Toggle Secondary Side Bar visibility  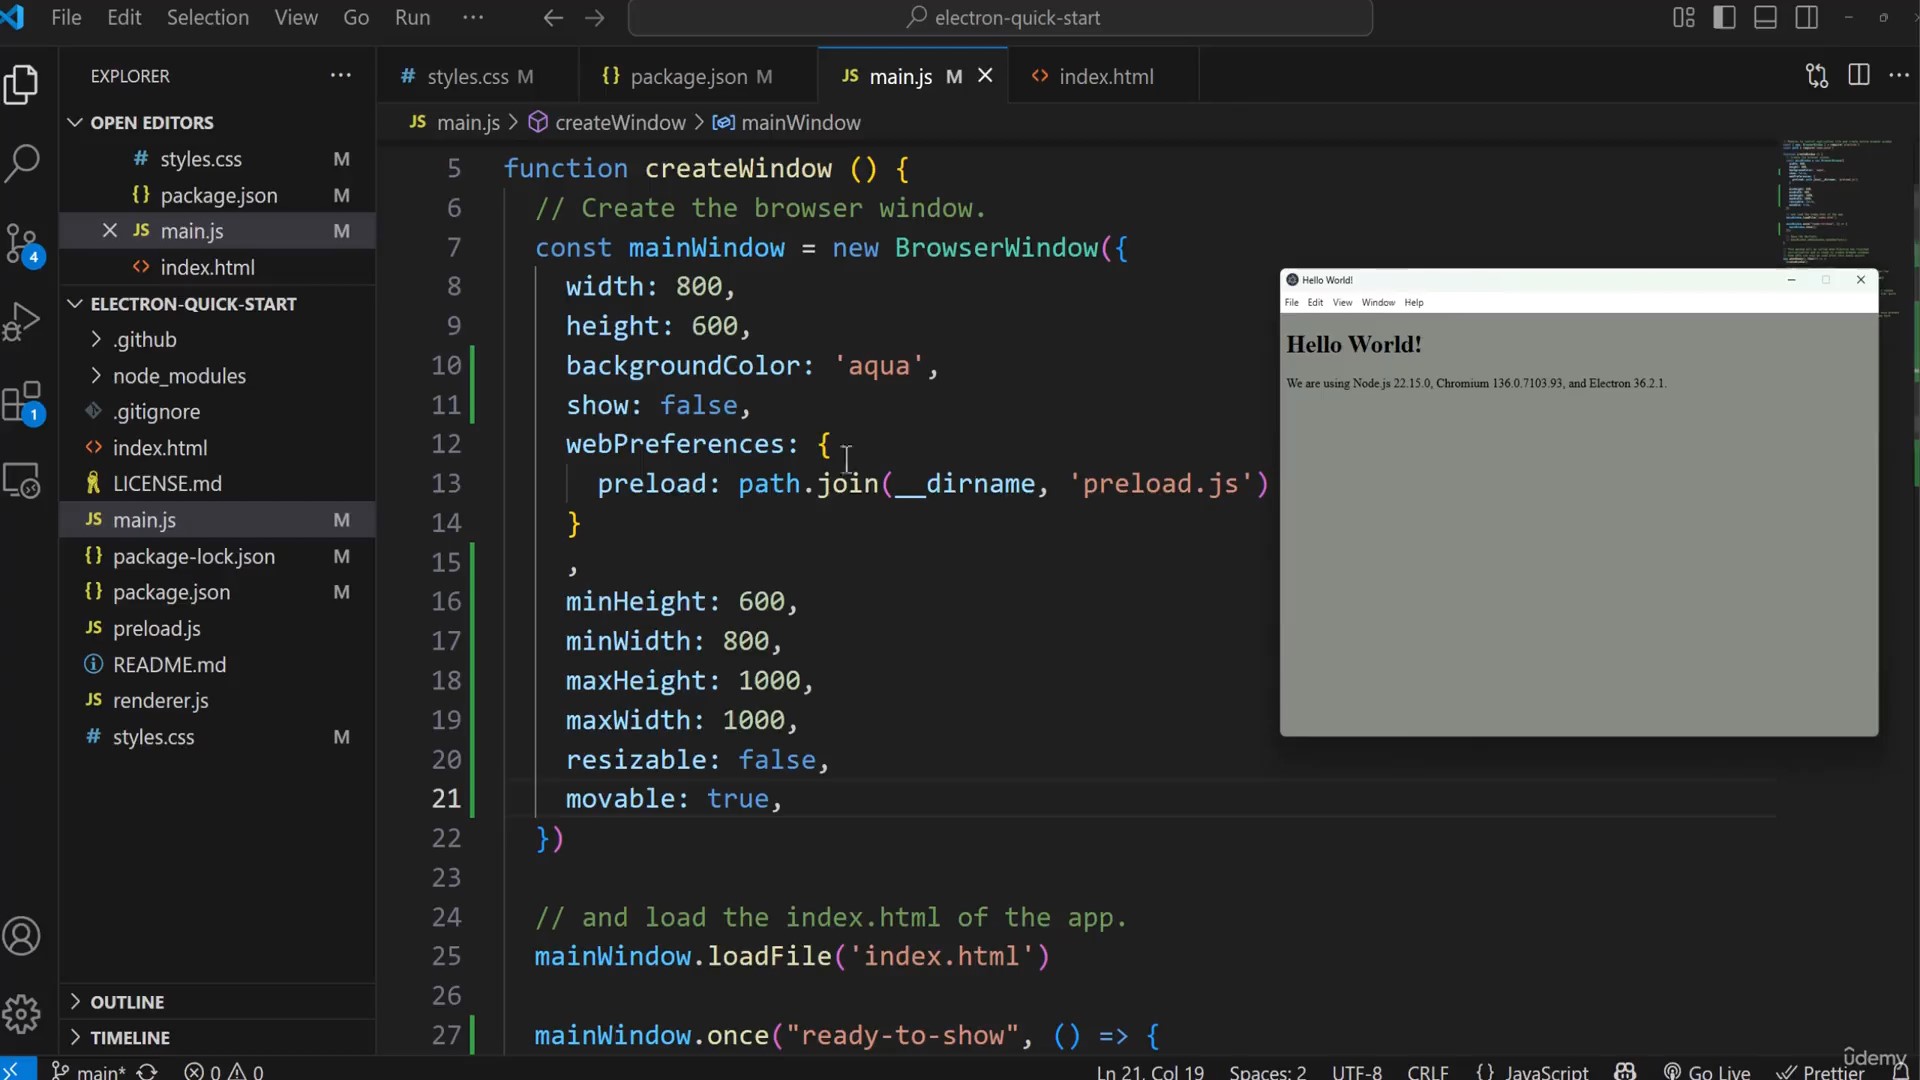[x=1807, y=18]
